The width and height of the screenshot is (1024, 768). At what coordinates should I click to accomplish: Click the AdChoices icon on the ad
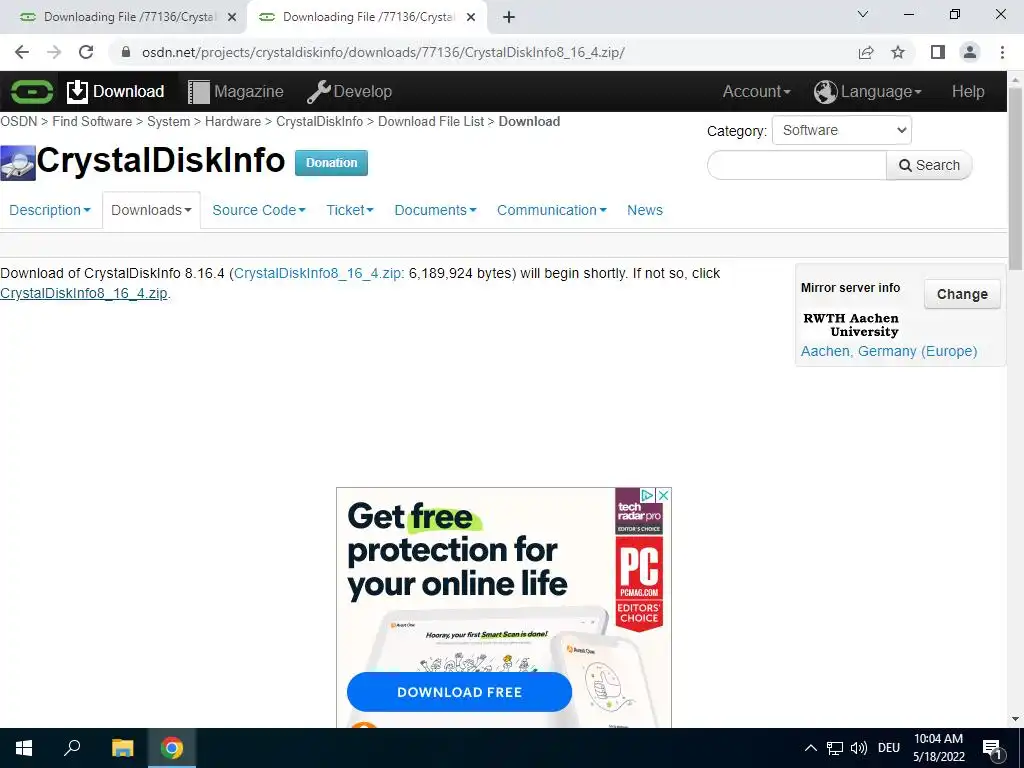(647, 496)
